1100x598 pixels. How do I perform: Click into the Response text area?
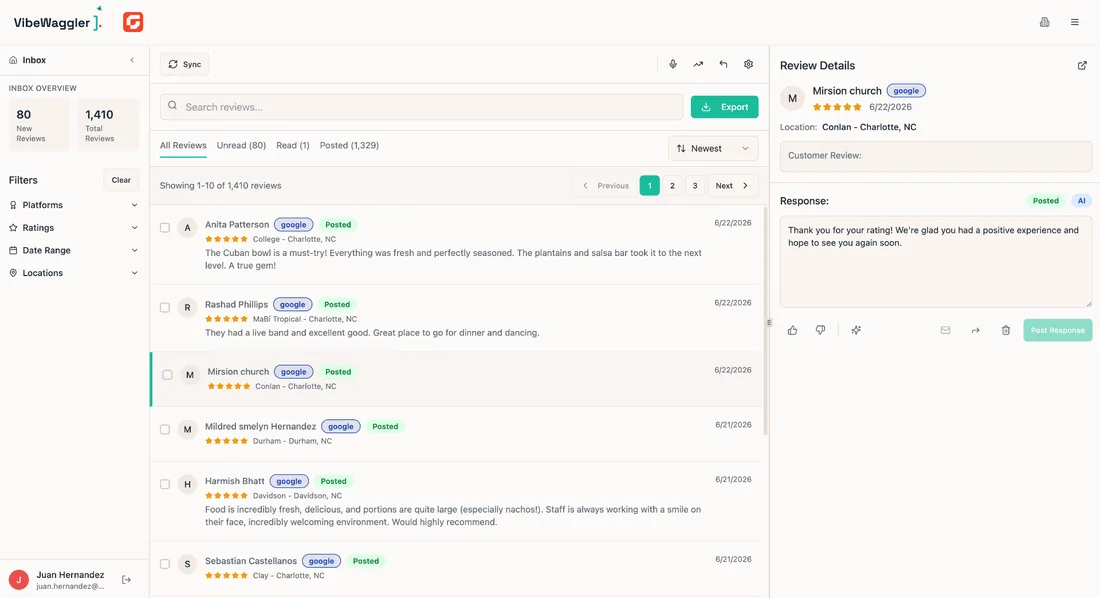(x=936, y=261)
